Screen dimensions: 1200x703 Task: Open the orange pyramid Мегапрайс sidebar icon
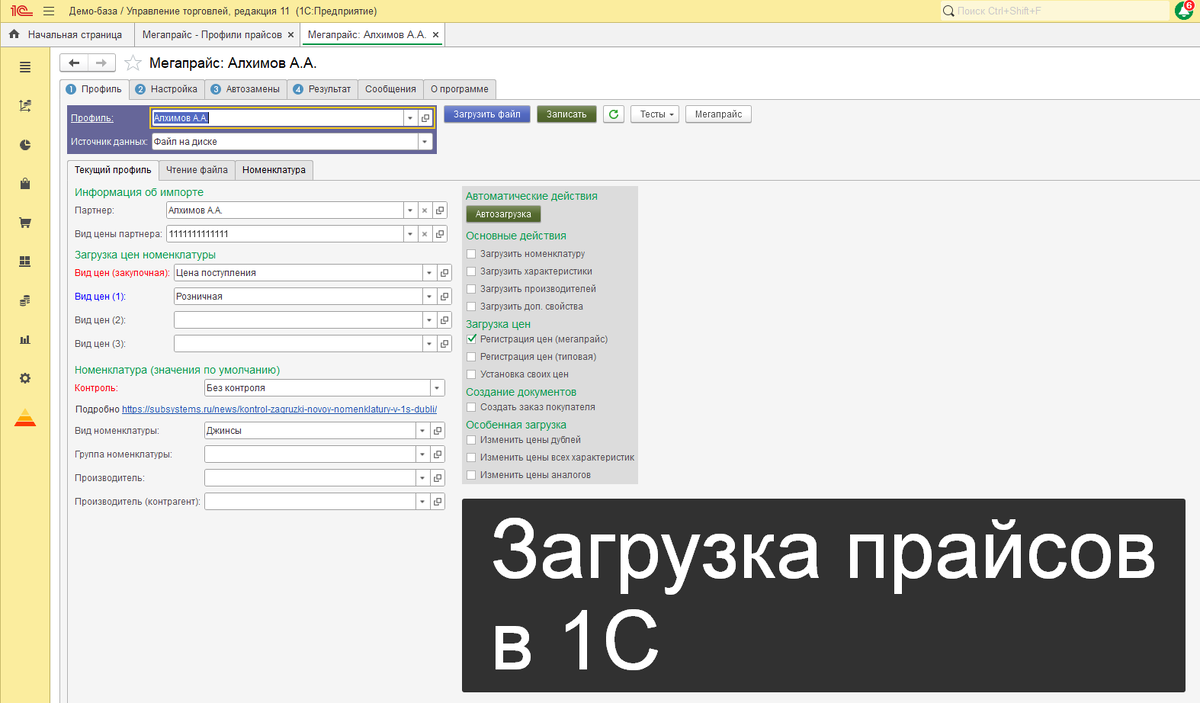pyautogui.click(x=25, y=418)
